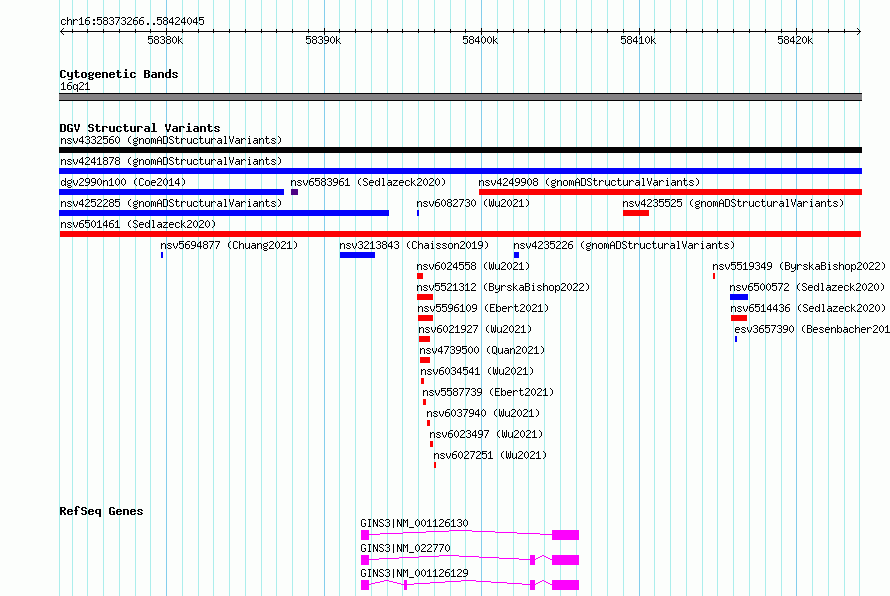Open the nsv4332560 (gnomADStructuralVariants) label
Viewport: 890px width, 596px height.
pyautogui.click(x=171, y=140)
